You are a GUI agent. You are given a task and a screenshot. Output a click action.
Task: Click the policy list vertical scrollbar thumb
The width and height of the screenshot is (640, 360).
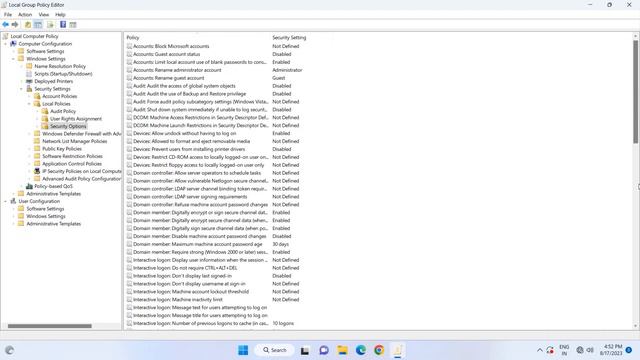click(636, 92)
